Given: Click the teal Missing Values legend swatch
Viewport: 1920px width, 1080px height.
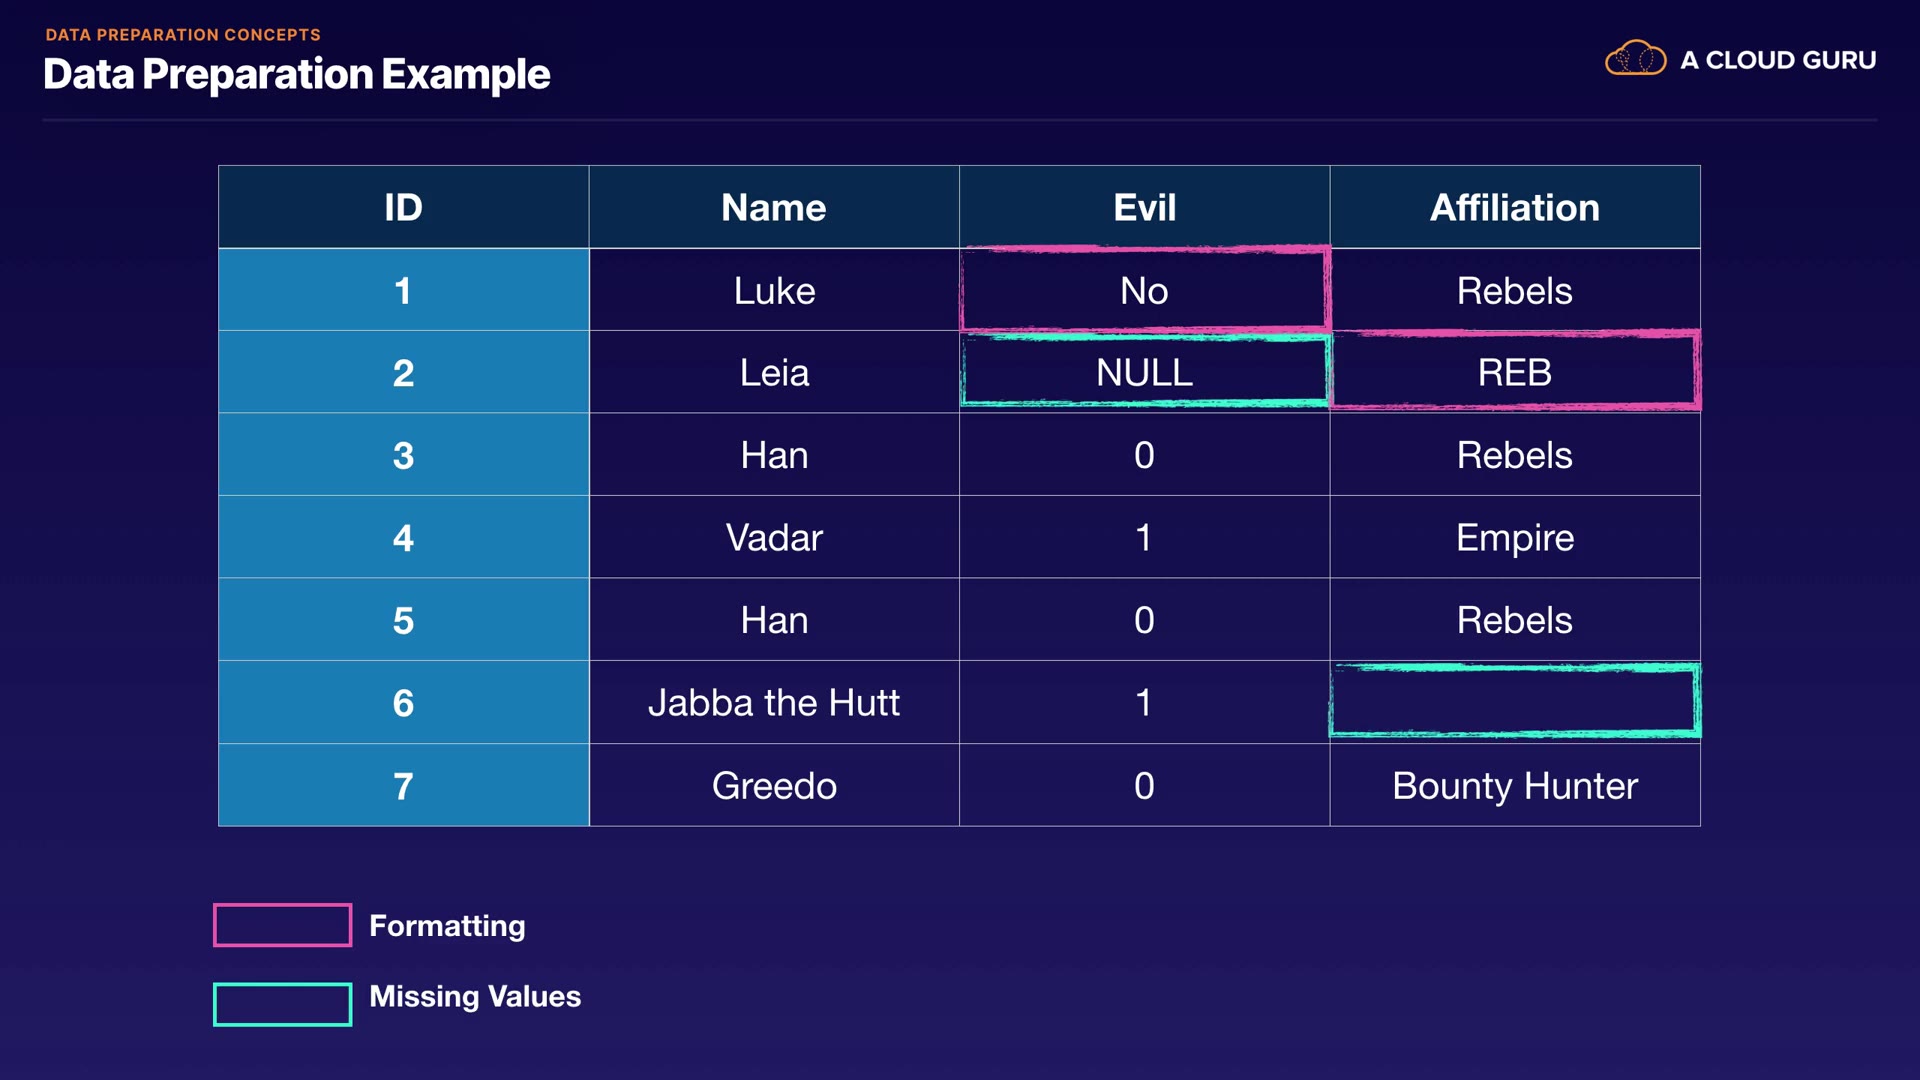Looking at the screenshot, I should tap(282, 1004).
